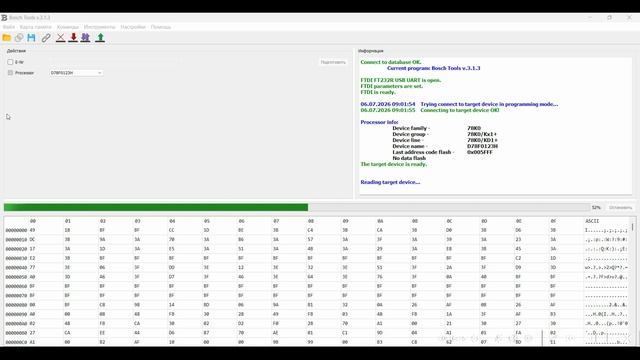640x360 pixels.
Task: Click the Bosch Tools B logo icon
Action: [x=4, y=18]
